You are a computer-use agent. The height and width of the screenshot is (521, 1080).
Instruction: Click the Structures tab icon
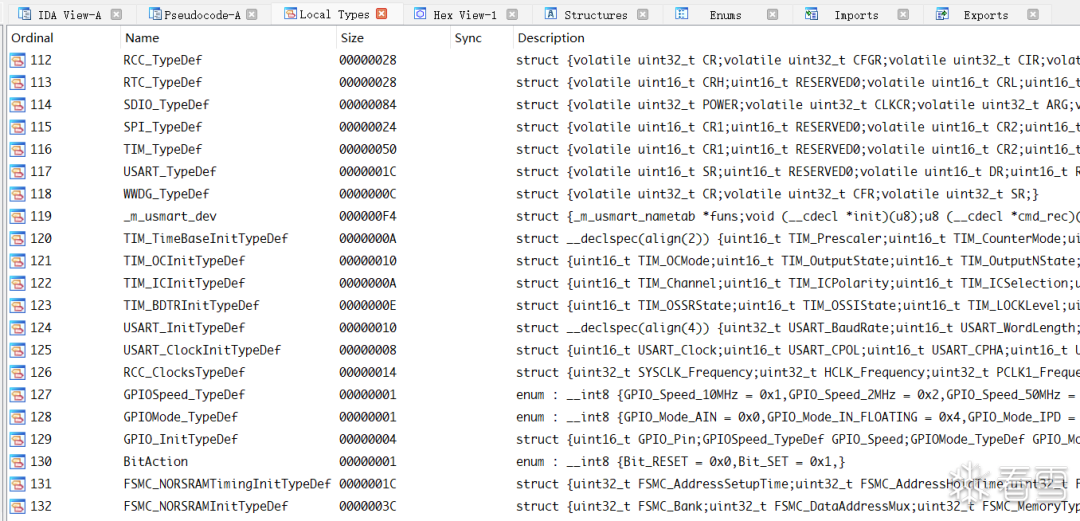point(551,14)
